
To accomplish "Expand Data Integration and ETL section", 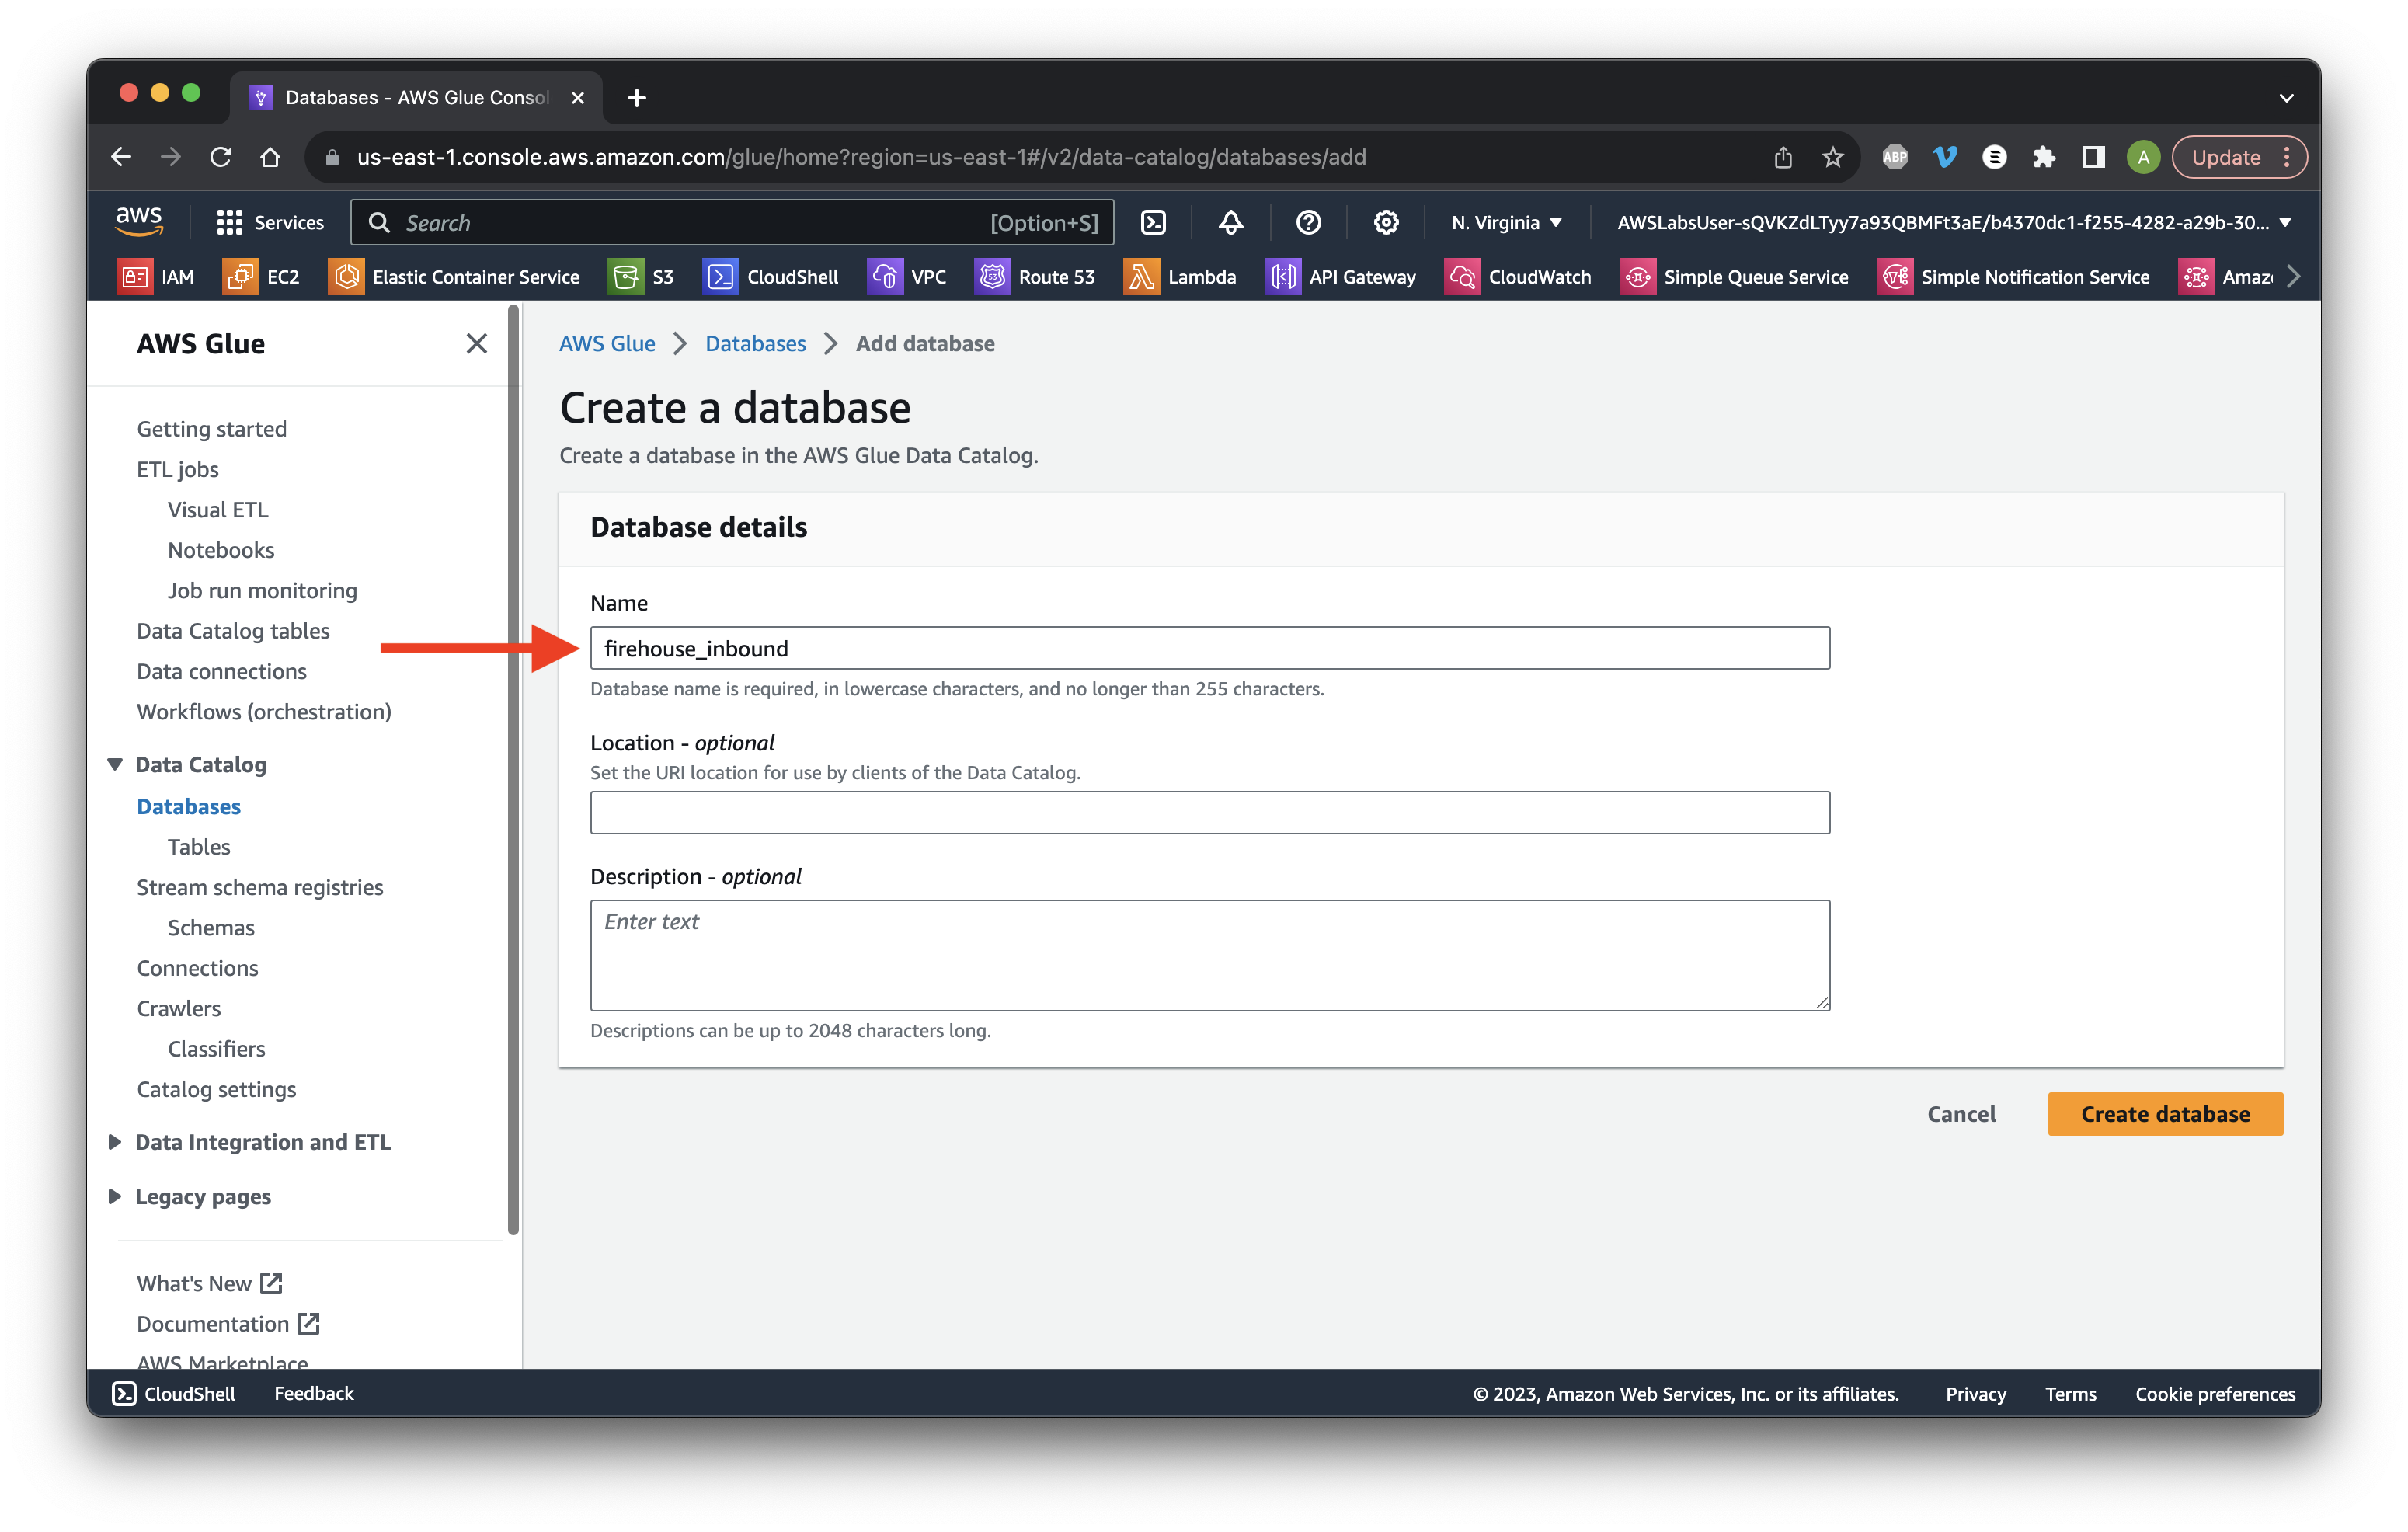I will (115, 1142).
